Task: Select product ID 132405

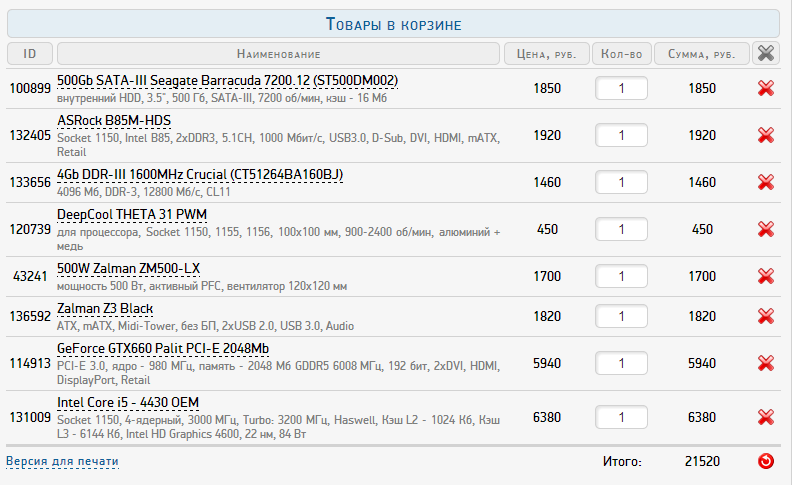Action: pos(30,135)
